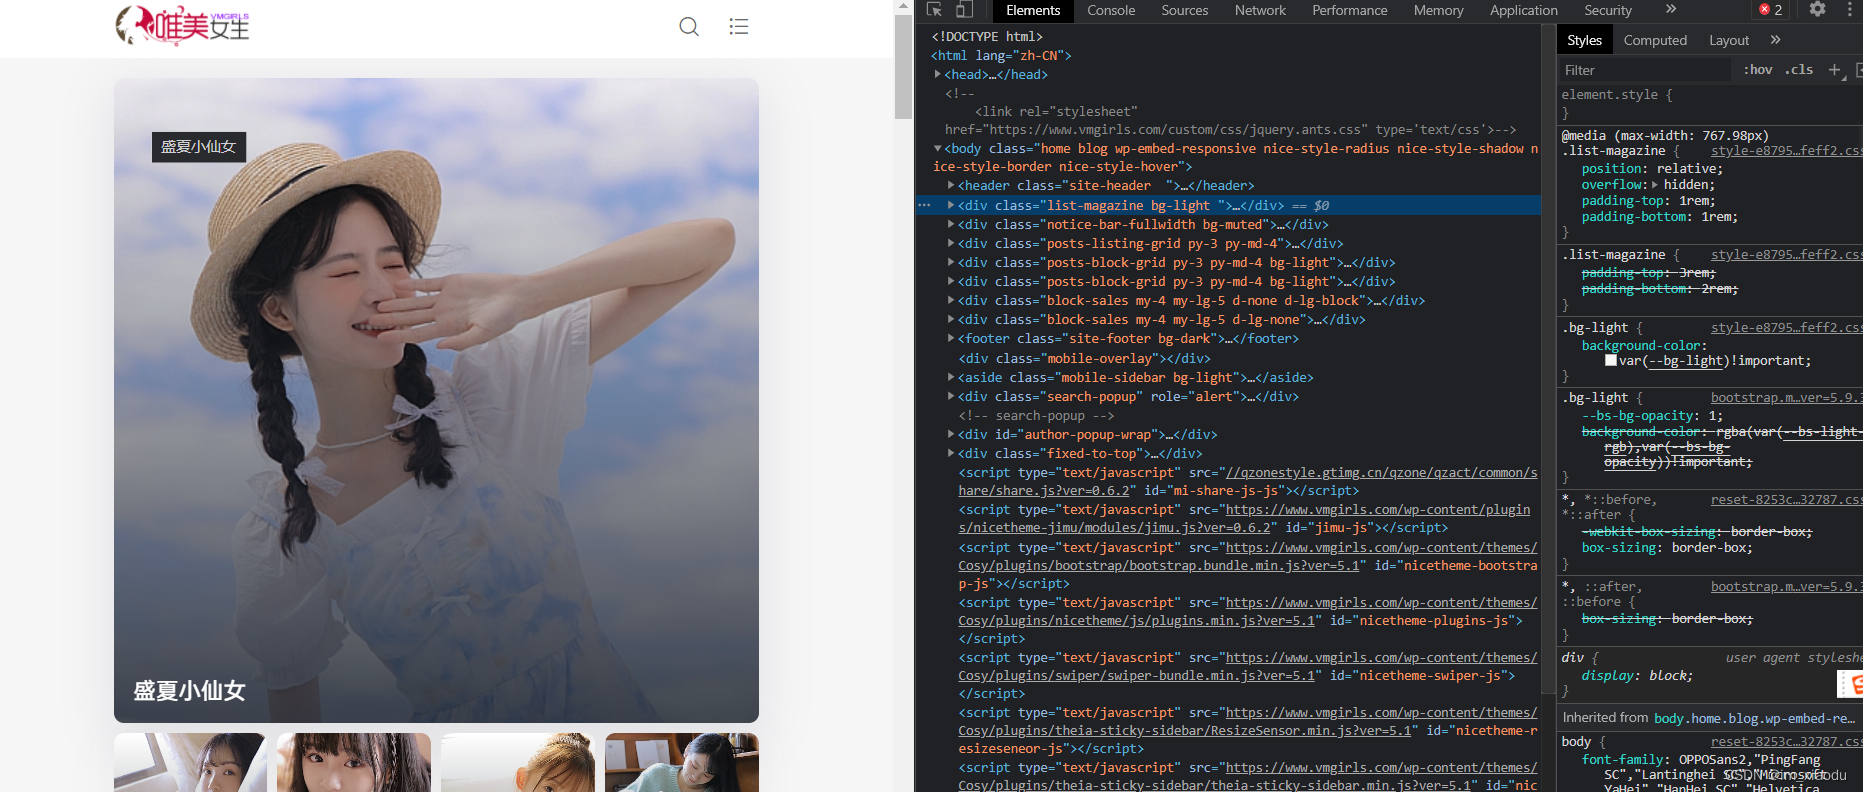Open the first small thumbnail below the feature
This screenshot has width=1863, height=792.
tap(190, 762)
